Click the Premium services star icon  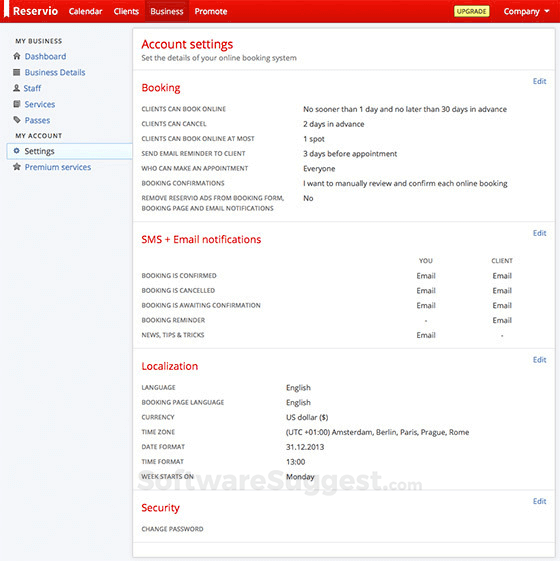tap(16, 167)
